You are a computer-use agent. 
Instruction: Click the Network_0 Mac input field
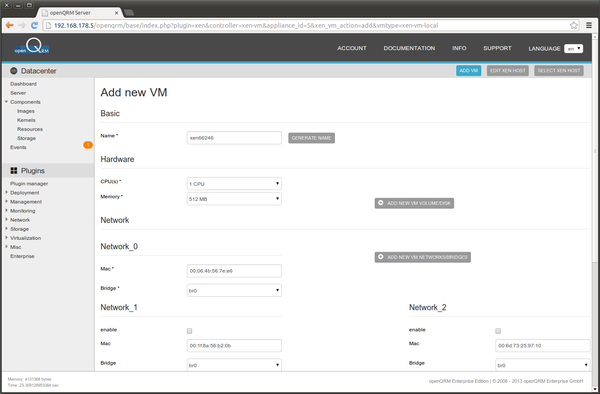click(234, 271)
